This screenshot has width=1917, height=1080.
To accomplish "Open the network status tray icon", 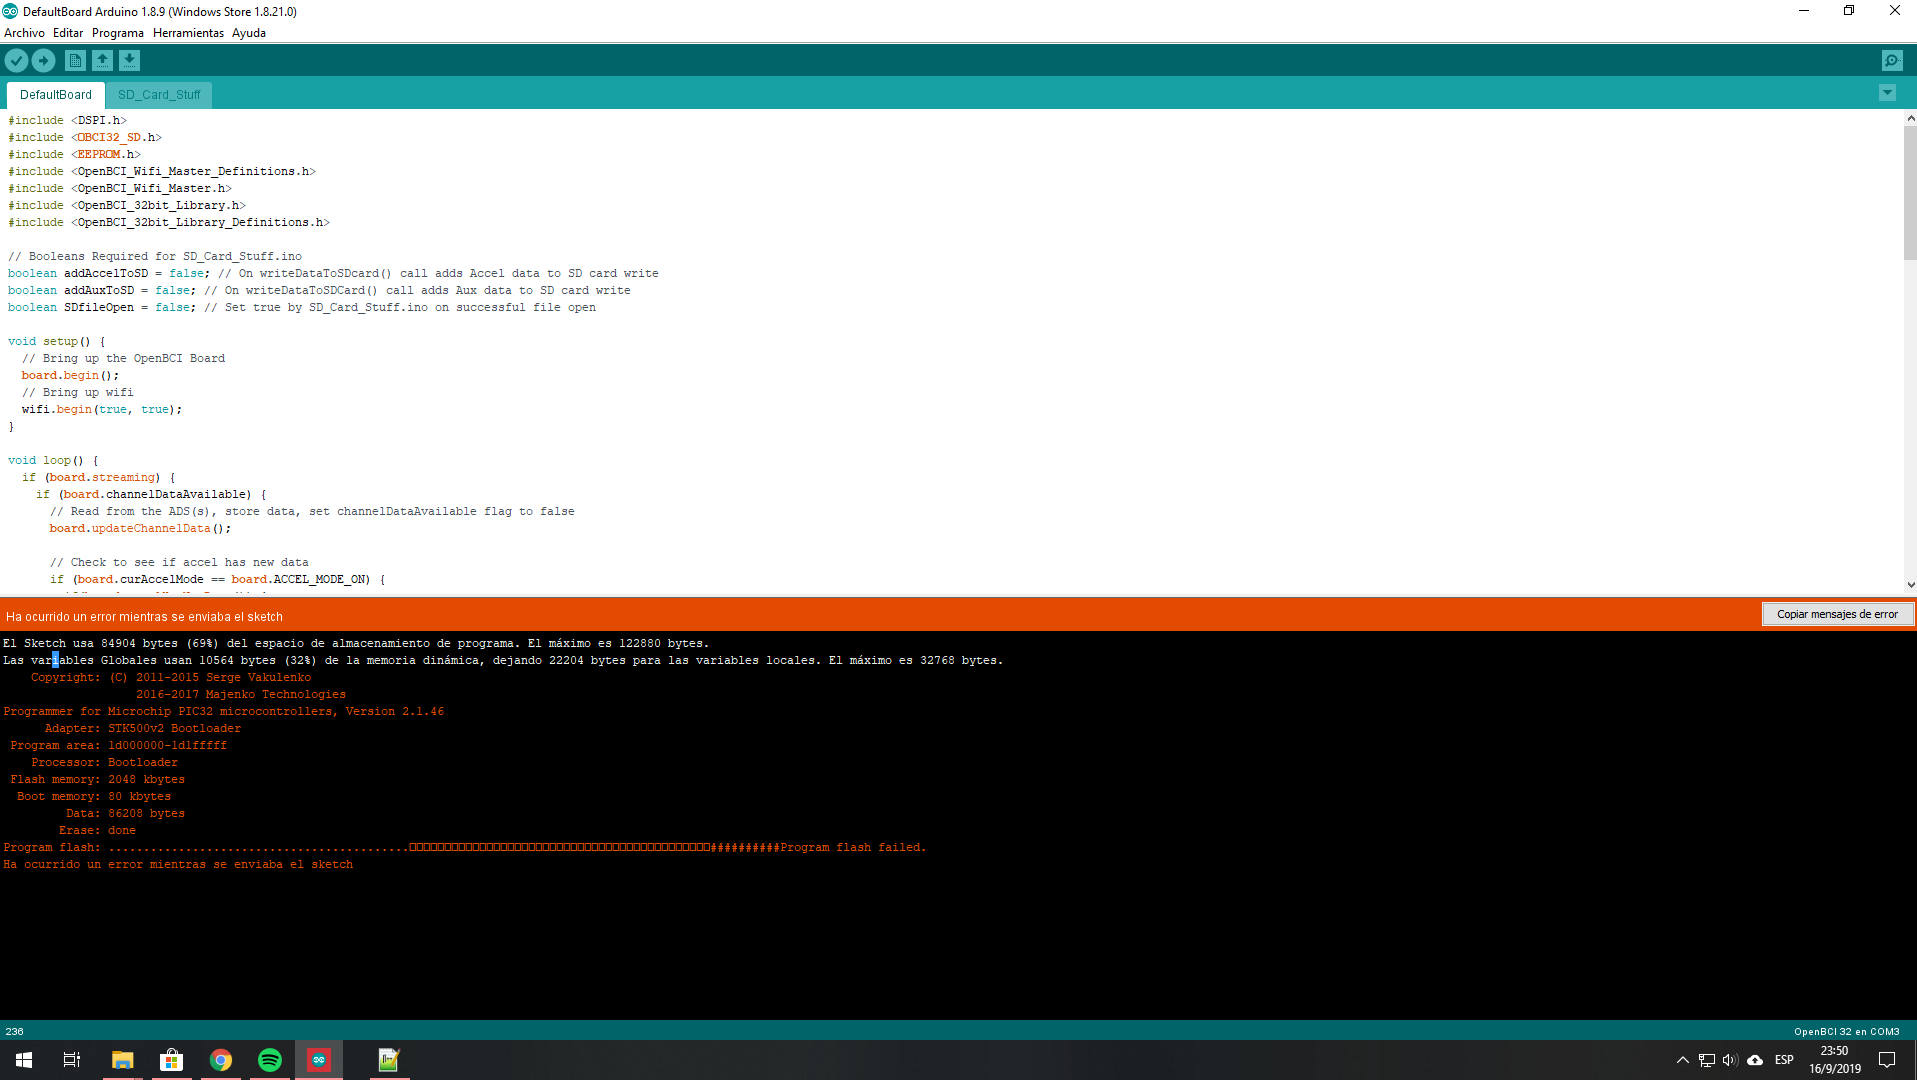I will (1706, 1060).
